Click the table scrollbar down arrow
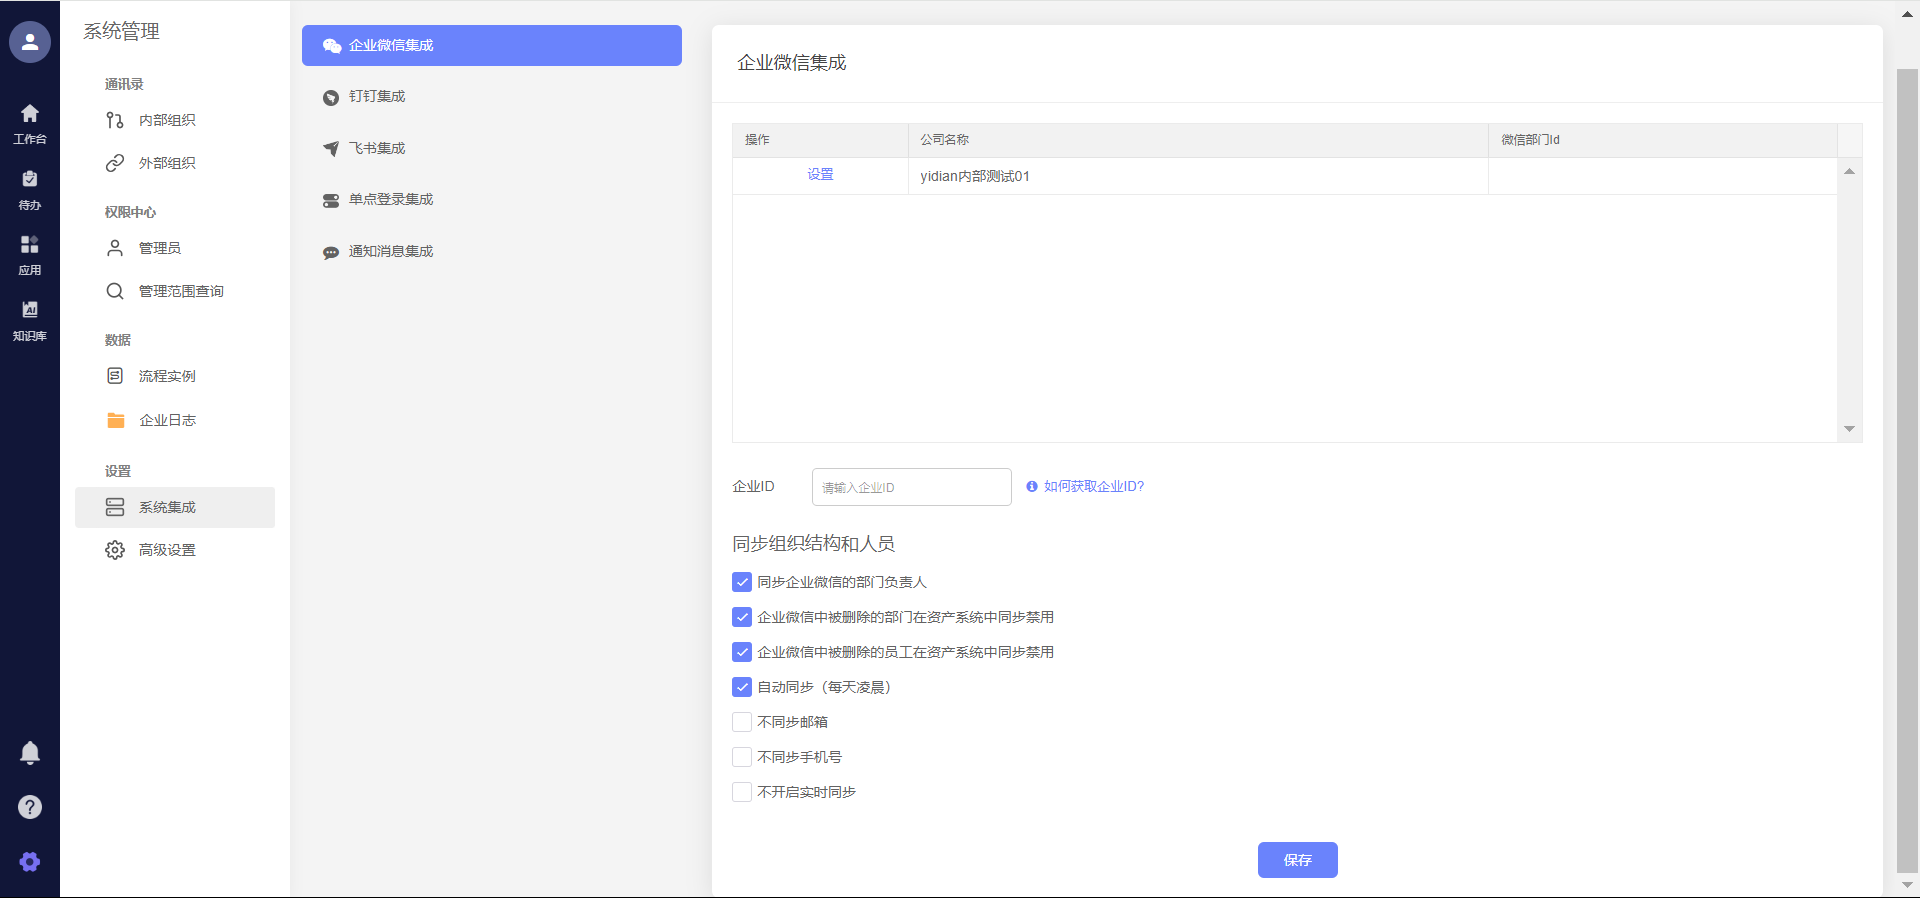1920x898 pixels. 1849,429
